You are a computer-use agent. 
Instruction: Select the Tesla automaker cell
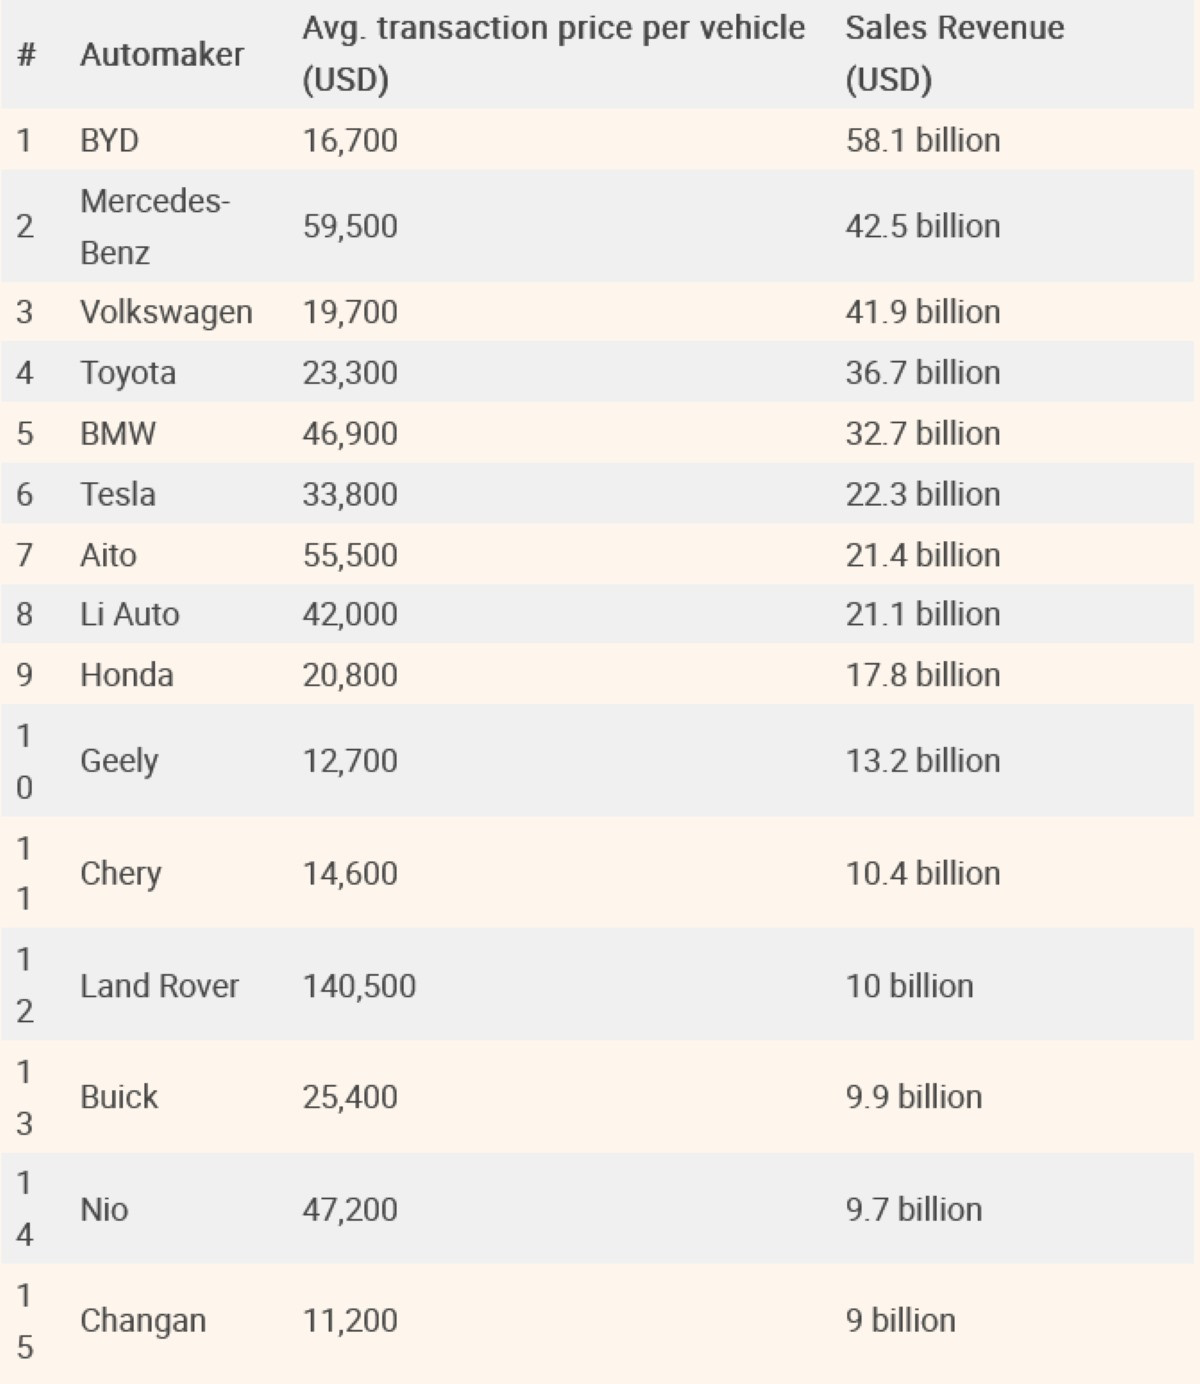[x=117, y=494]
